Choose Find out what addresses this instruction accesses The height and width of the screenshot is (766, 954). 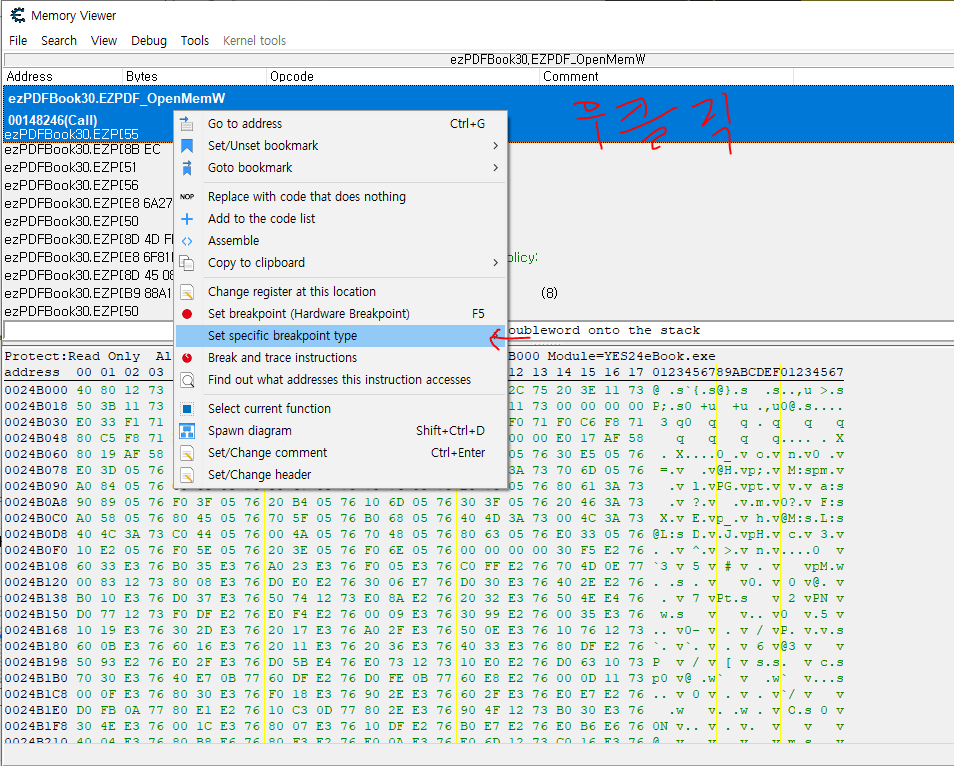coord(341,380)
